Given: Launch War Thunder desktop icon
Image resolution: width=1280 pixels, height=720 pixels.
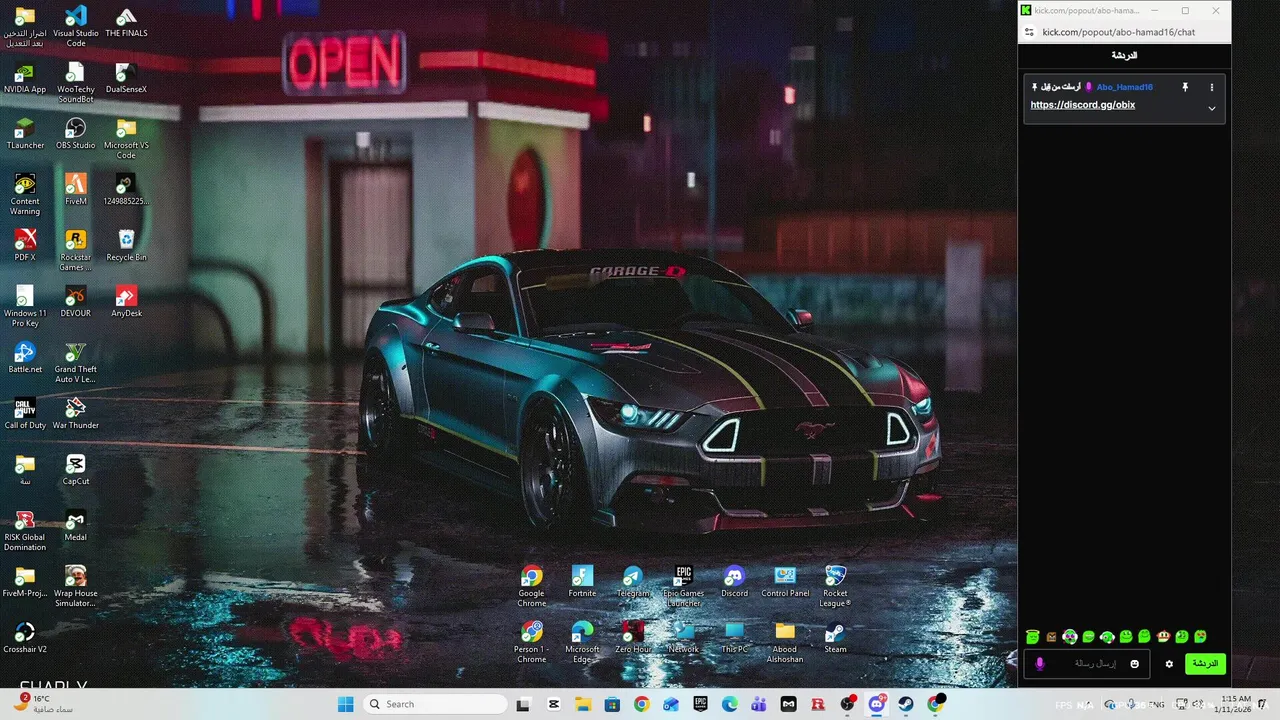Looking at the screenshot, I should pyautogui.click(x=76, y=414).
